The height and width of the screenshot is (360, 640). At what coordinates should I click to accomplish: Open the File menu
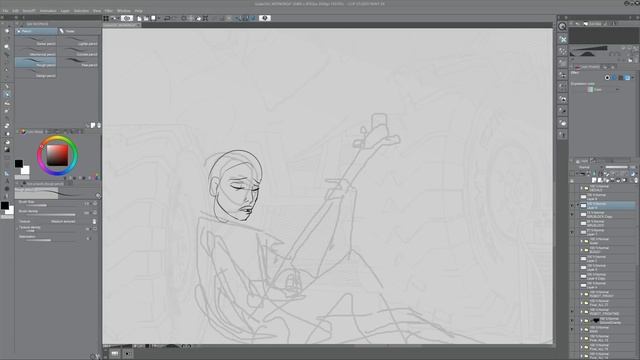[x=5, y=11]
